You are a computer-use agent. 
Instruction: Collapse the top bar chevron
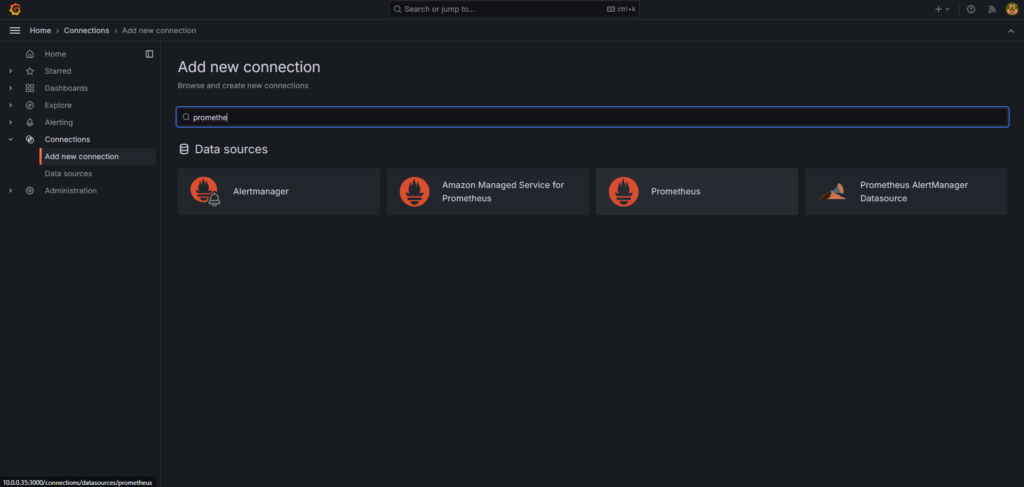1012,31
